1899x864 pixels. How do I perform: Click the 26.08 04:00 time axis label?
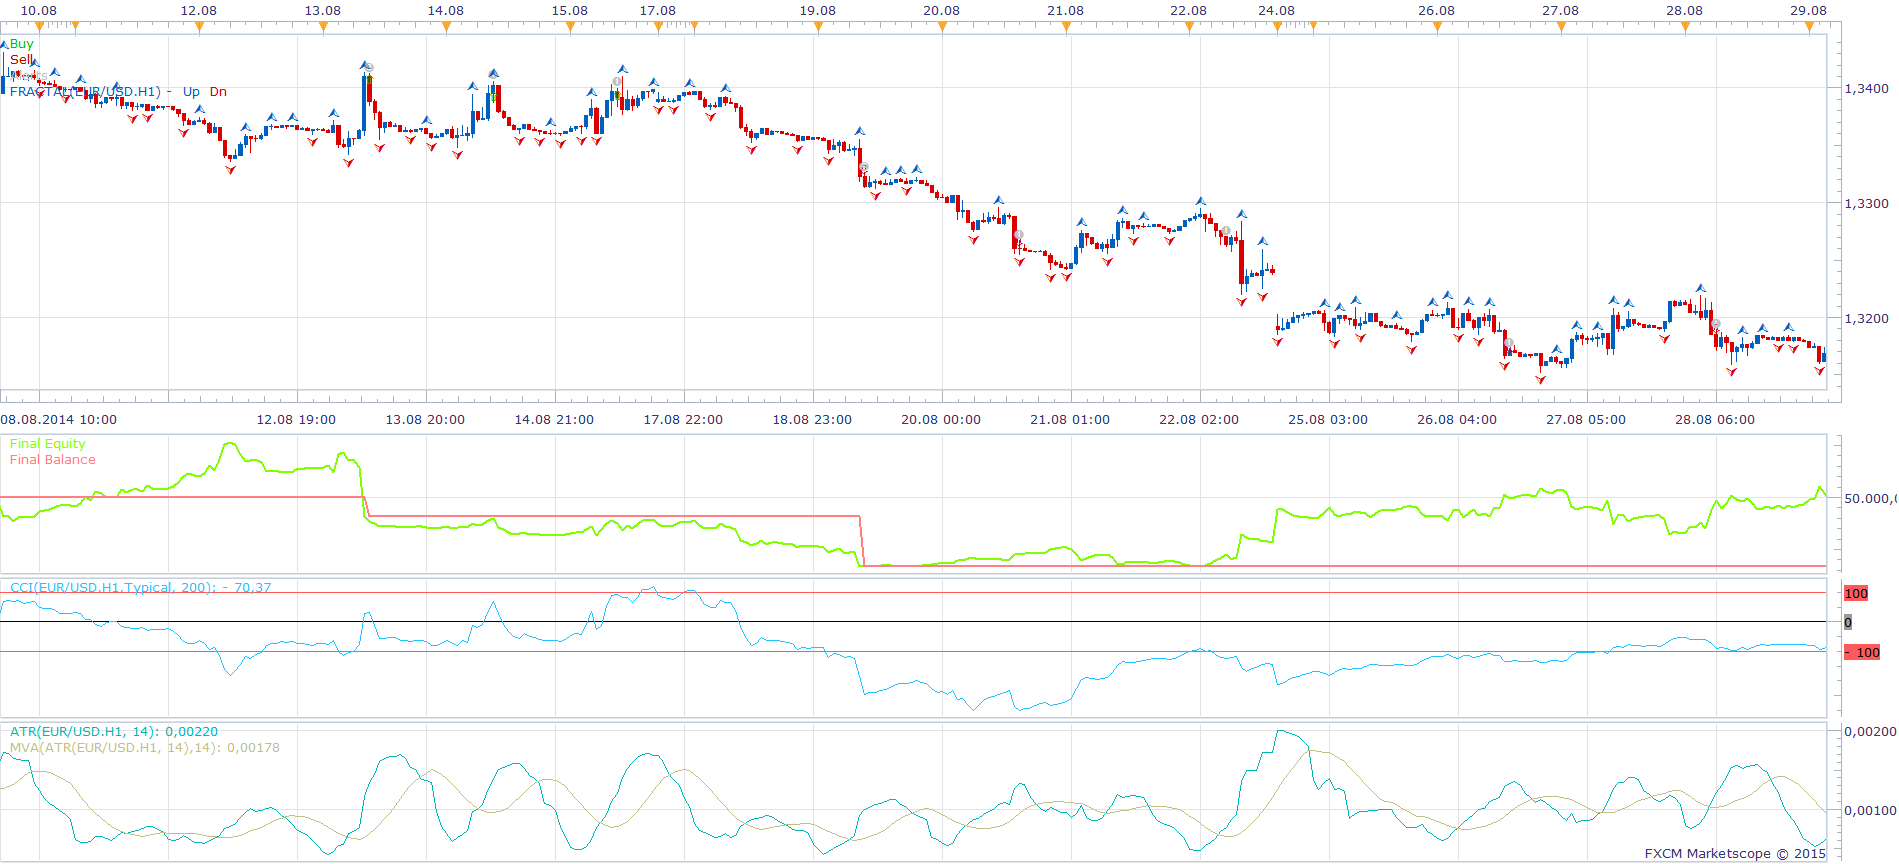(1457, 420)
